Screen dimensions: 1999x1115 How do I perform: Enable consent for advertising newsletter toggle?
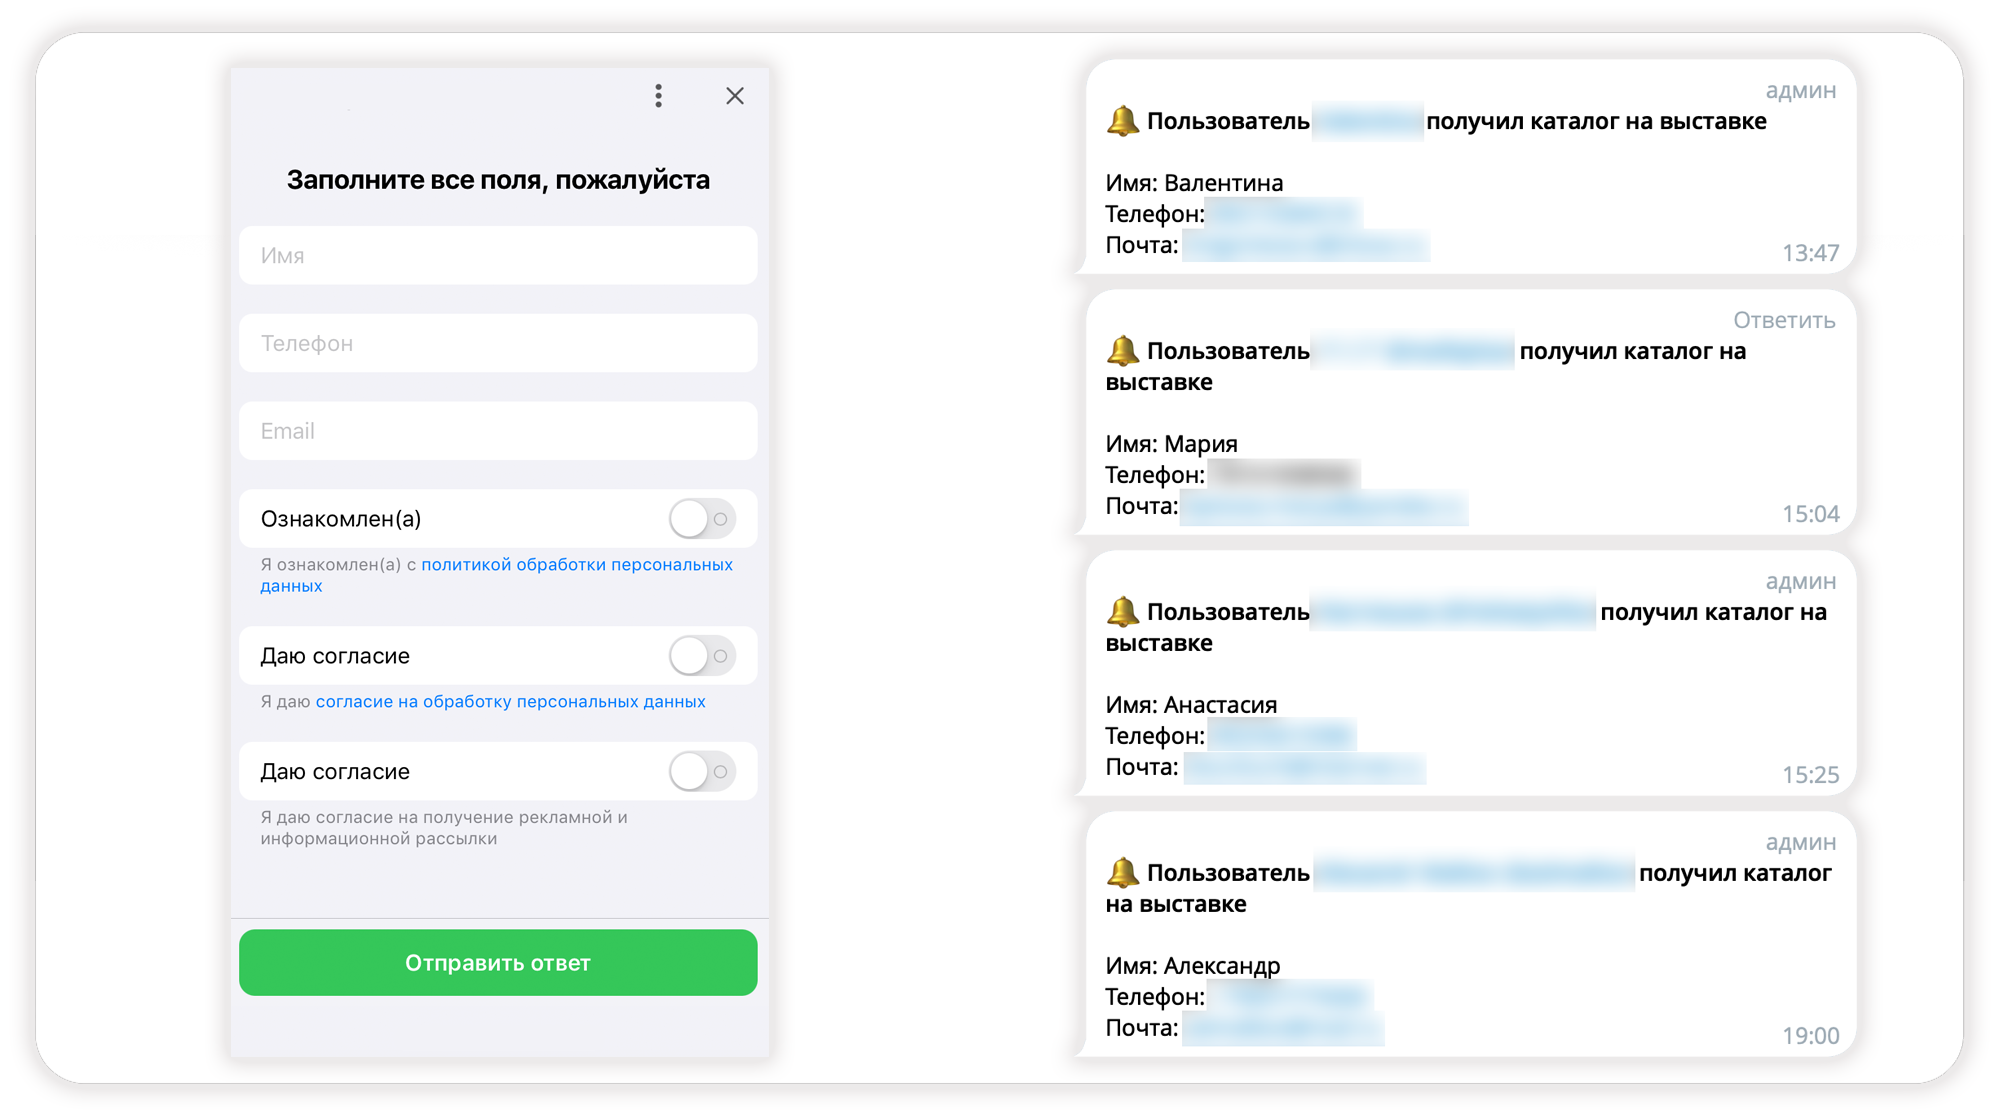[x=701, y=771]
